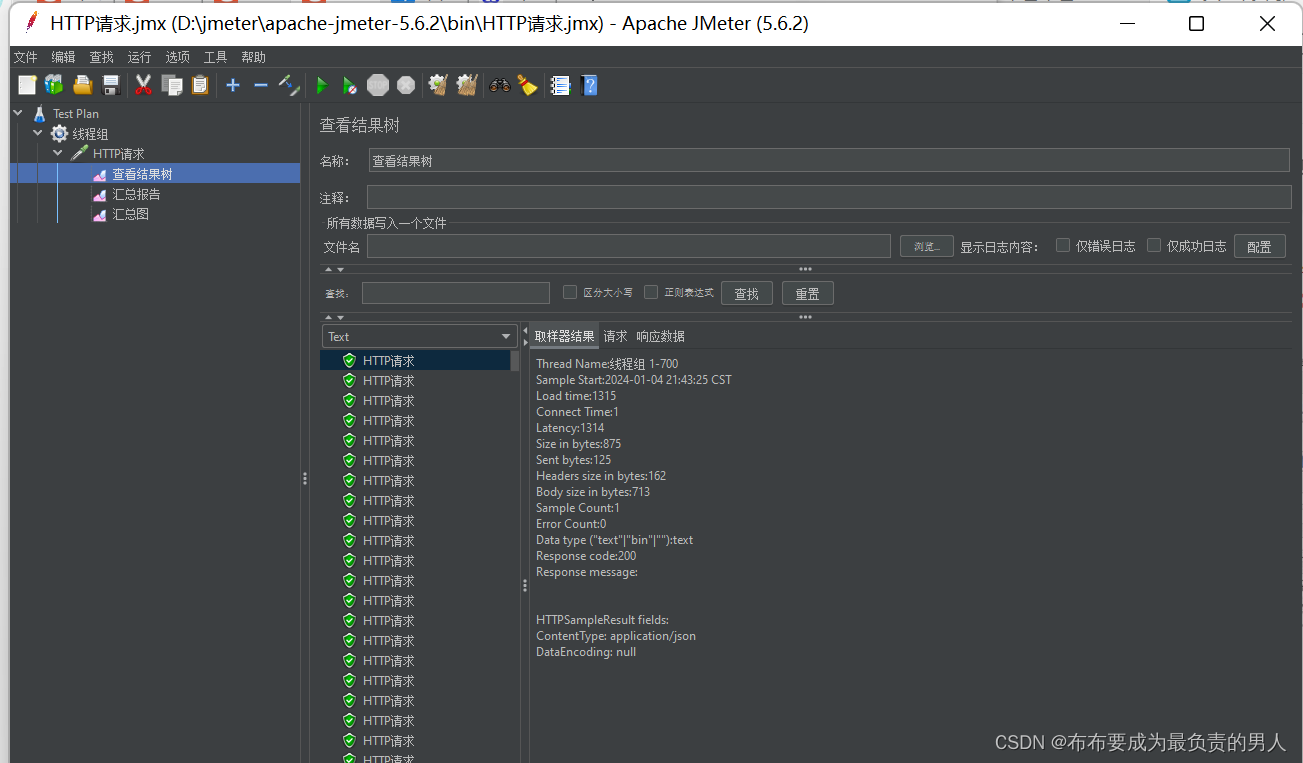The image size is (1303, 763).
Task: Toggle the 正则表达式 checkbox
Action: (x=651, y=292)
